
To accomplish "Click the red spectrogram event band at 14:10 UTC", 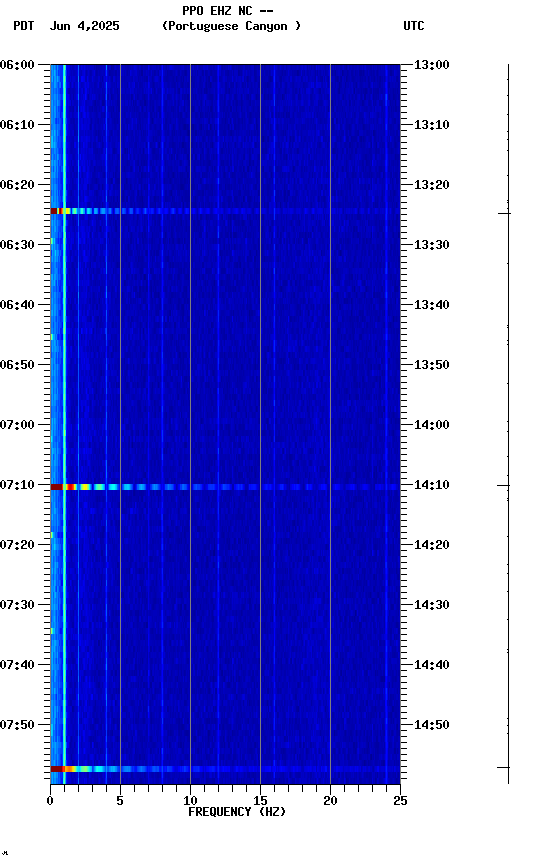I will click(225, 487).
